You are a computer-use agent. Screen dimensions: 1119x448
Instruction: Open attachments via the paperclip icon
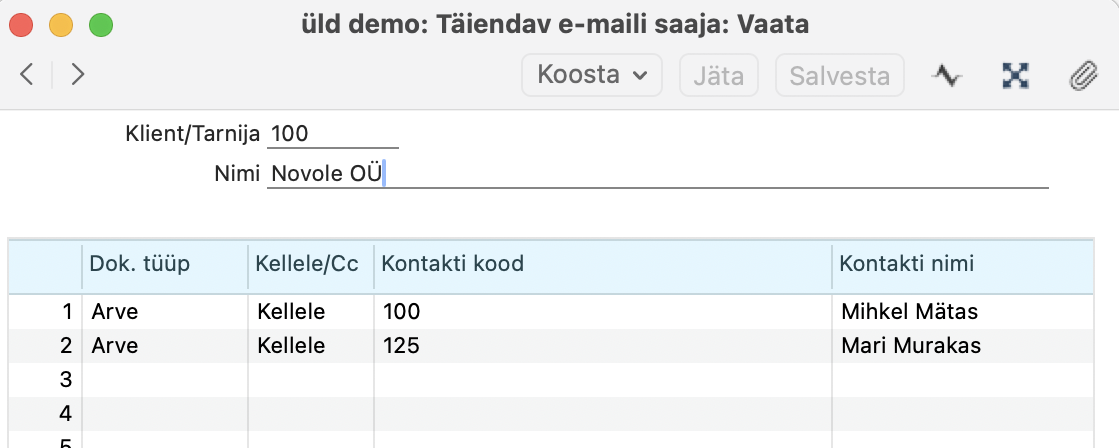1082,76
